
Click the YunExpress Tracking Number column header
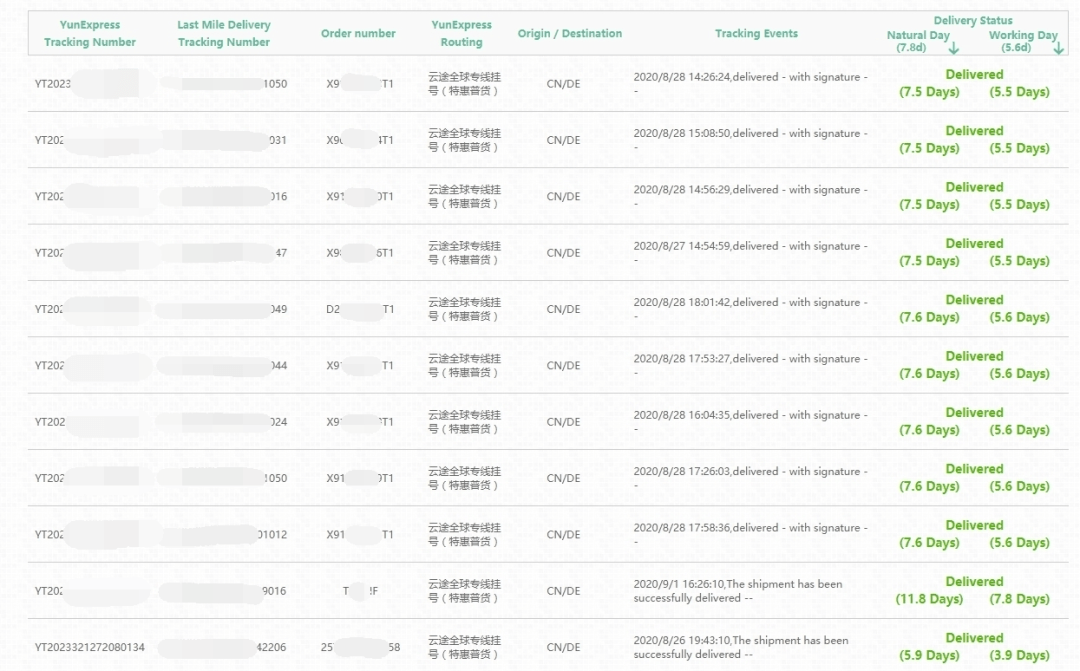[x=90, y=34]
